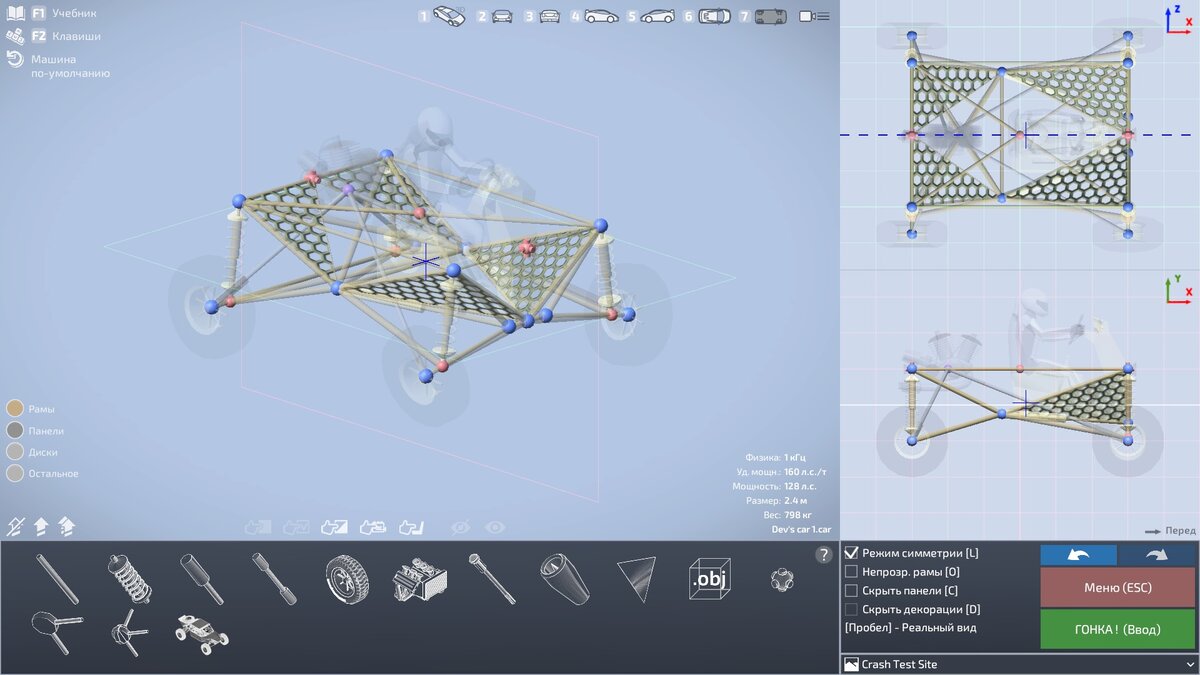Undo last action with left arrow

(x=1078, y=555)
